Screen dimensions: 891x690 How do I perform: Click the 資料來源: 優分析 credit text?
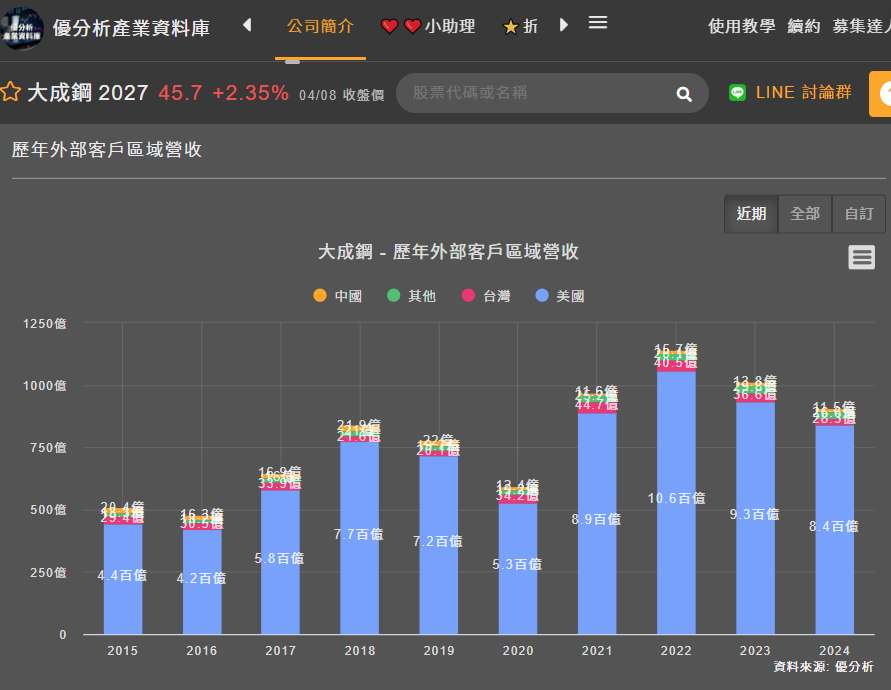823,667
